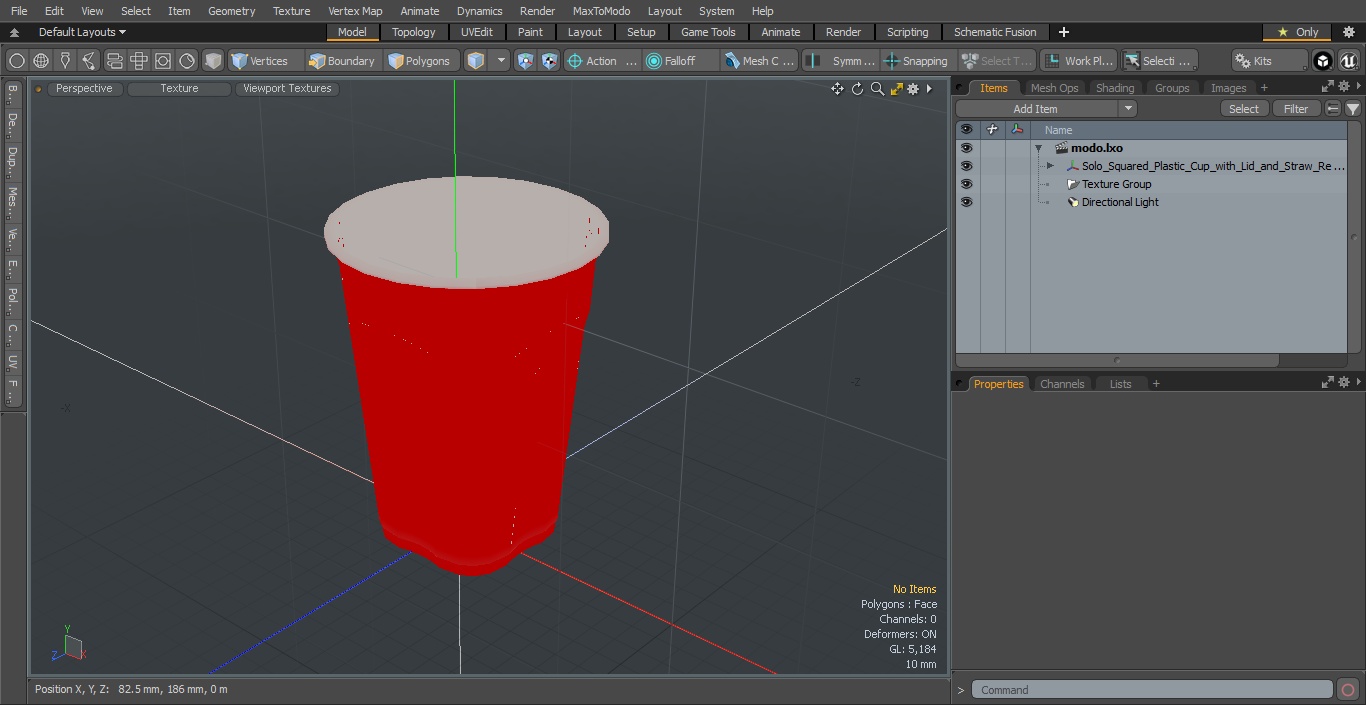1366x705 pixels.
Task: Switch to the UVEdit layout tab
Action: pyautogui.click(x=477, y=32)
